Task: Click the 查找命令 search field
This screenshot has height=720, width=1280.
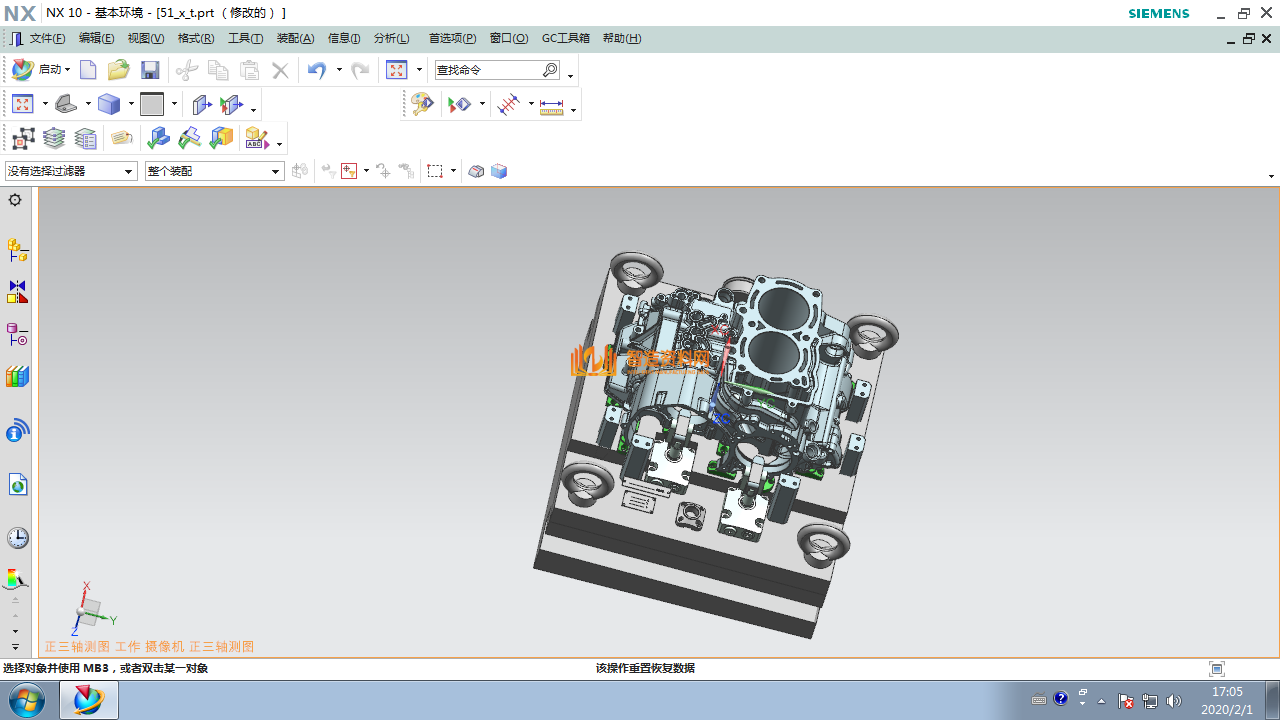Action: coord(488,70)
